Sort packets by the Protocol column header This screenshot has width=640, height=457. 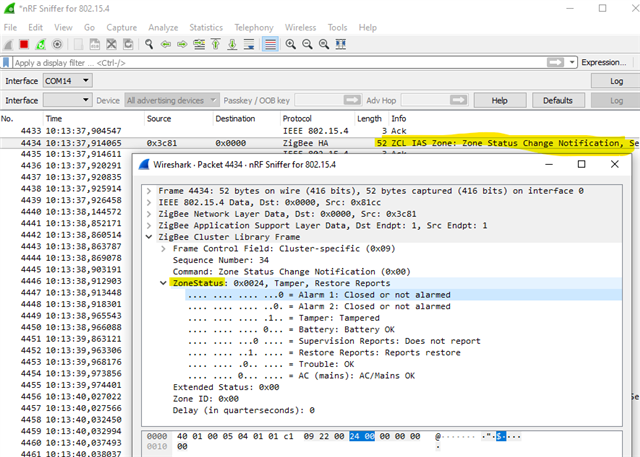click(x=317, y=119)
